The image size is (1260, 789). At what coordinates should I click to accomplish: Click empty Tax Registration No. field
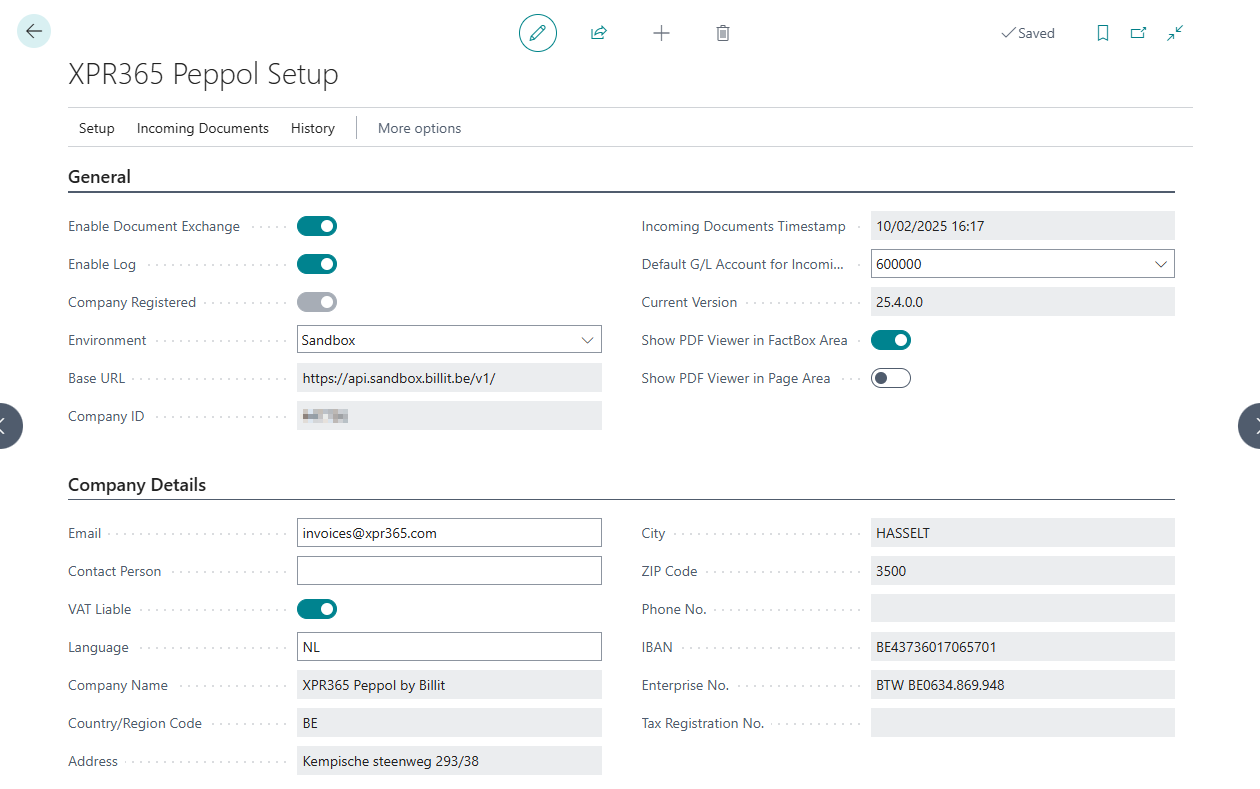pyautogui.click(x=1022, y=723)
